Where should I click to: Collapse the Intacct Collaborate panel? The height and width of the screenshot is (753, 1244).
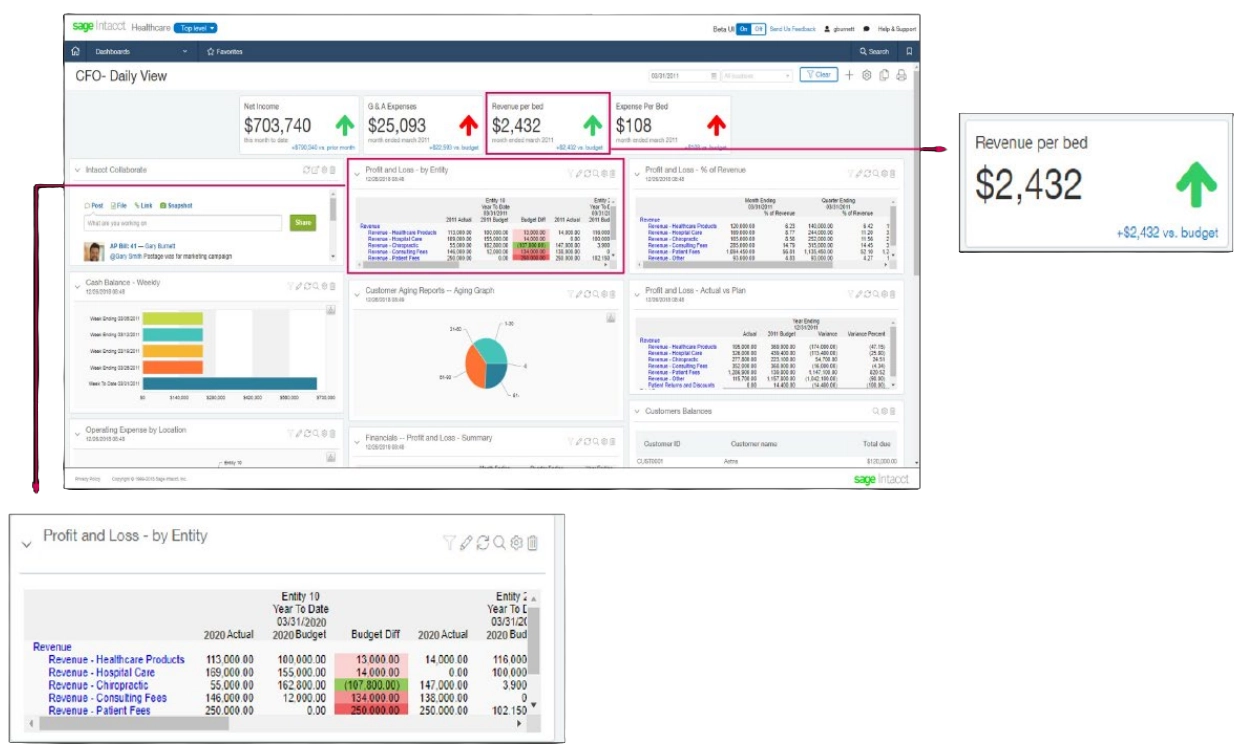pos(78,171)
